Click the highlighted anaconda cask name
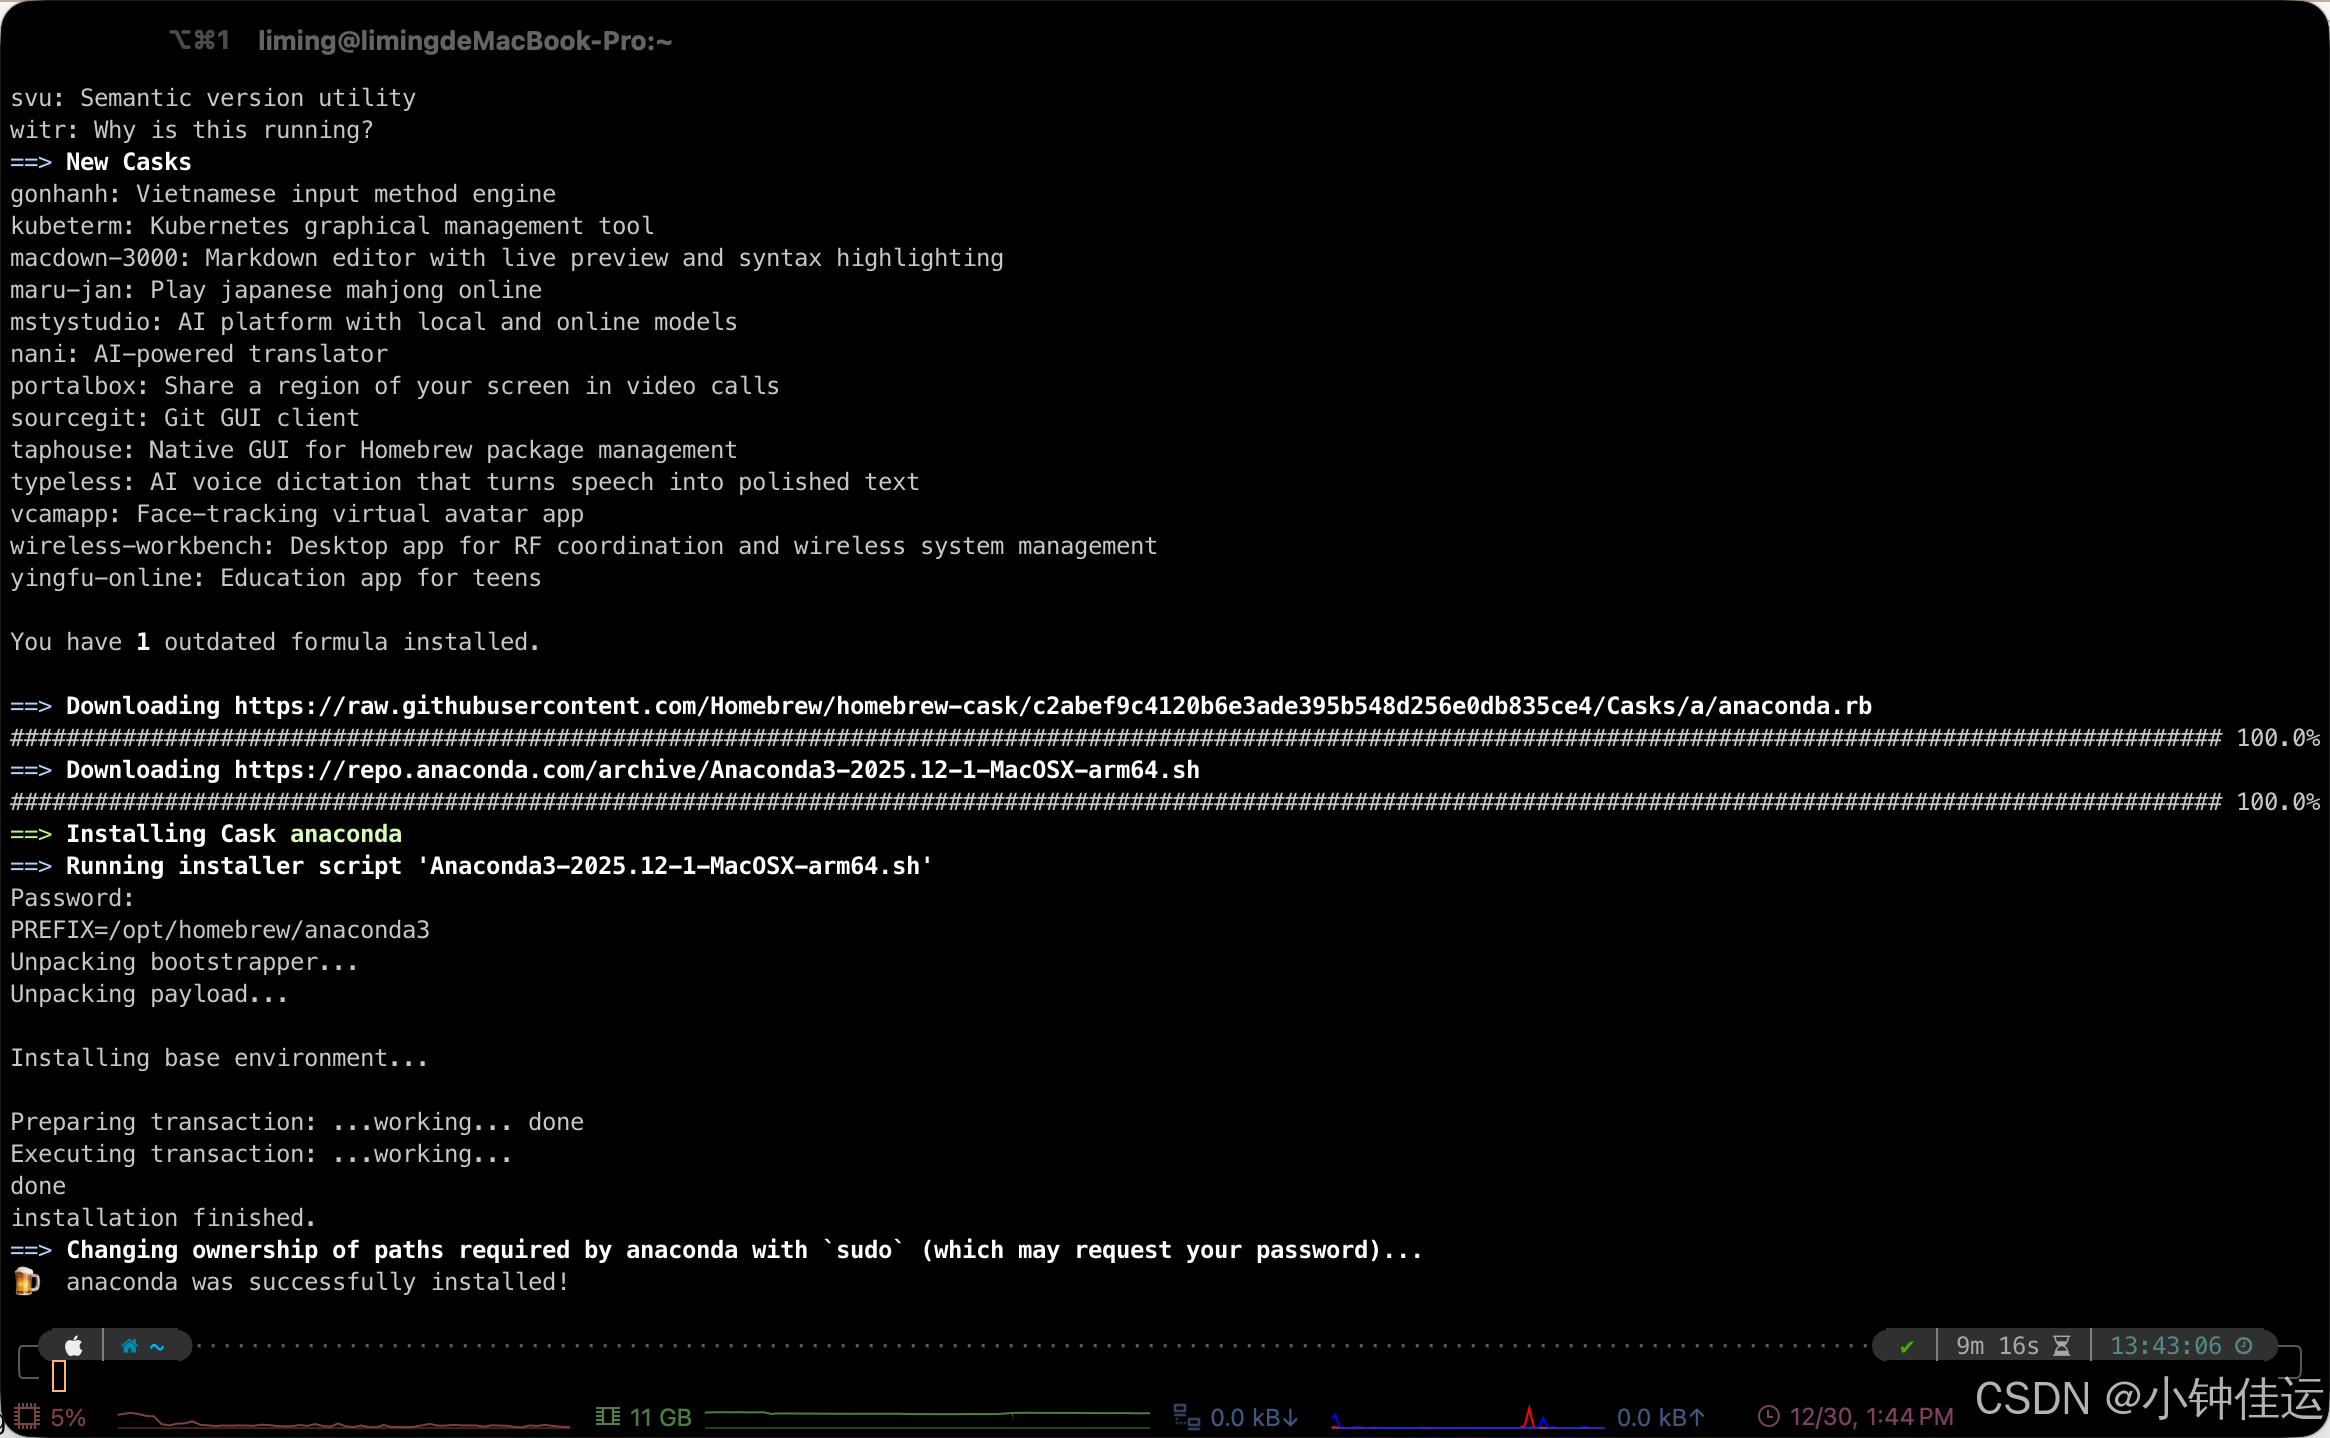 point(346,833)
